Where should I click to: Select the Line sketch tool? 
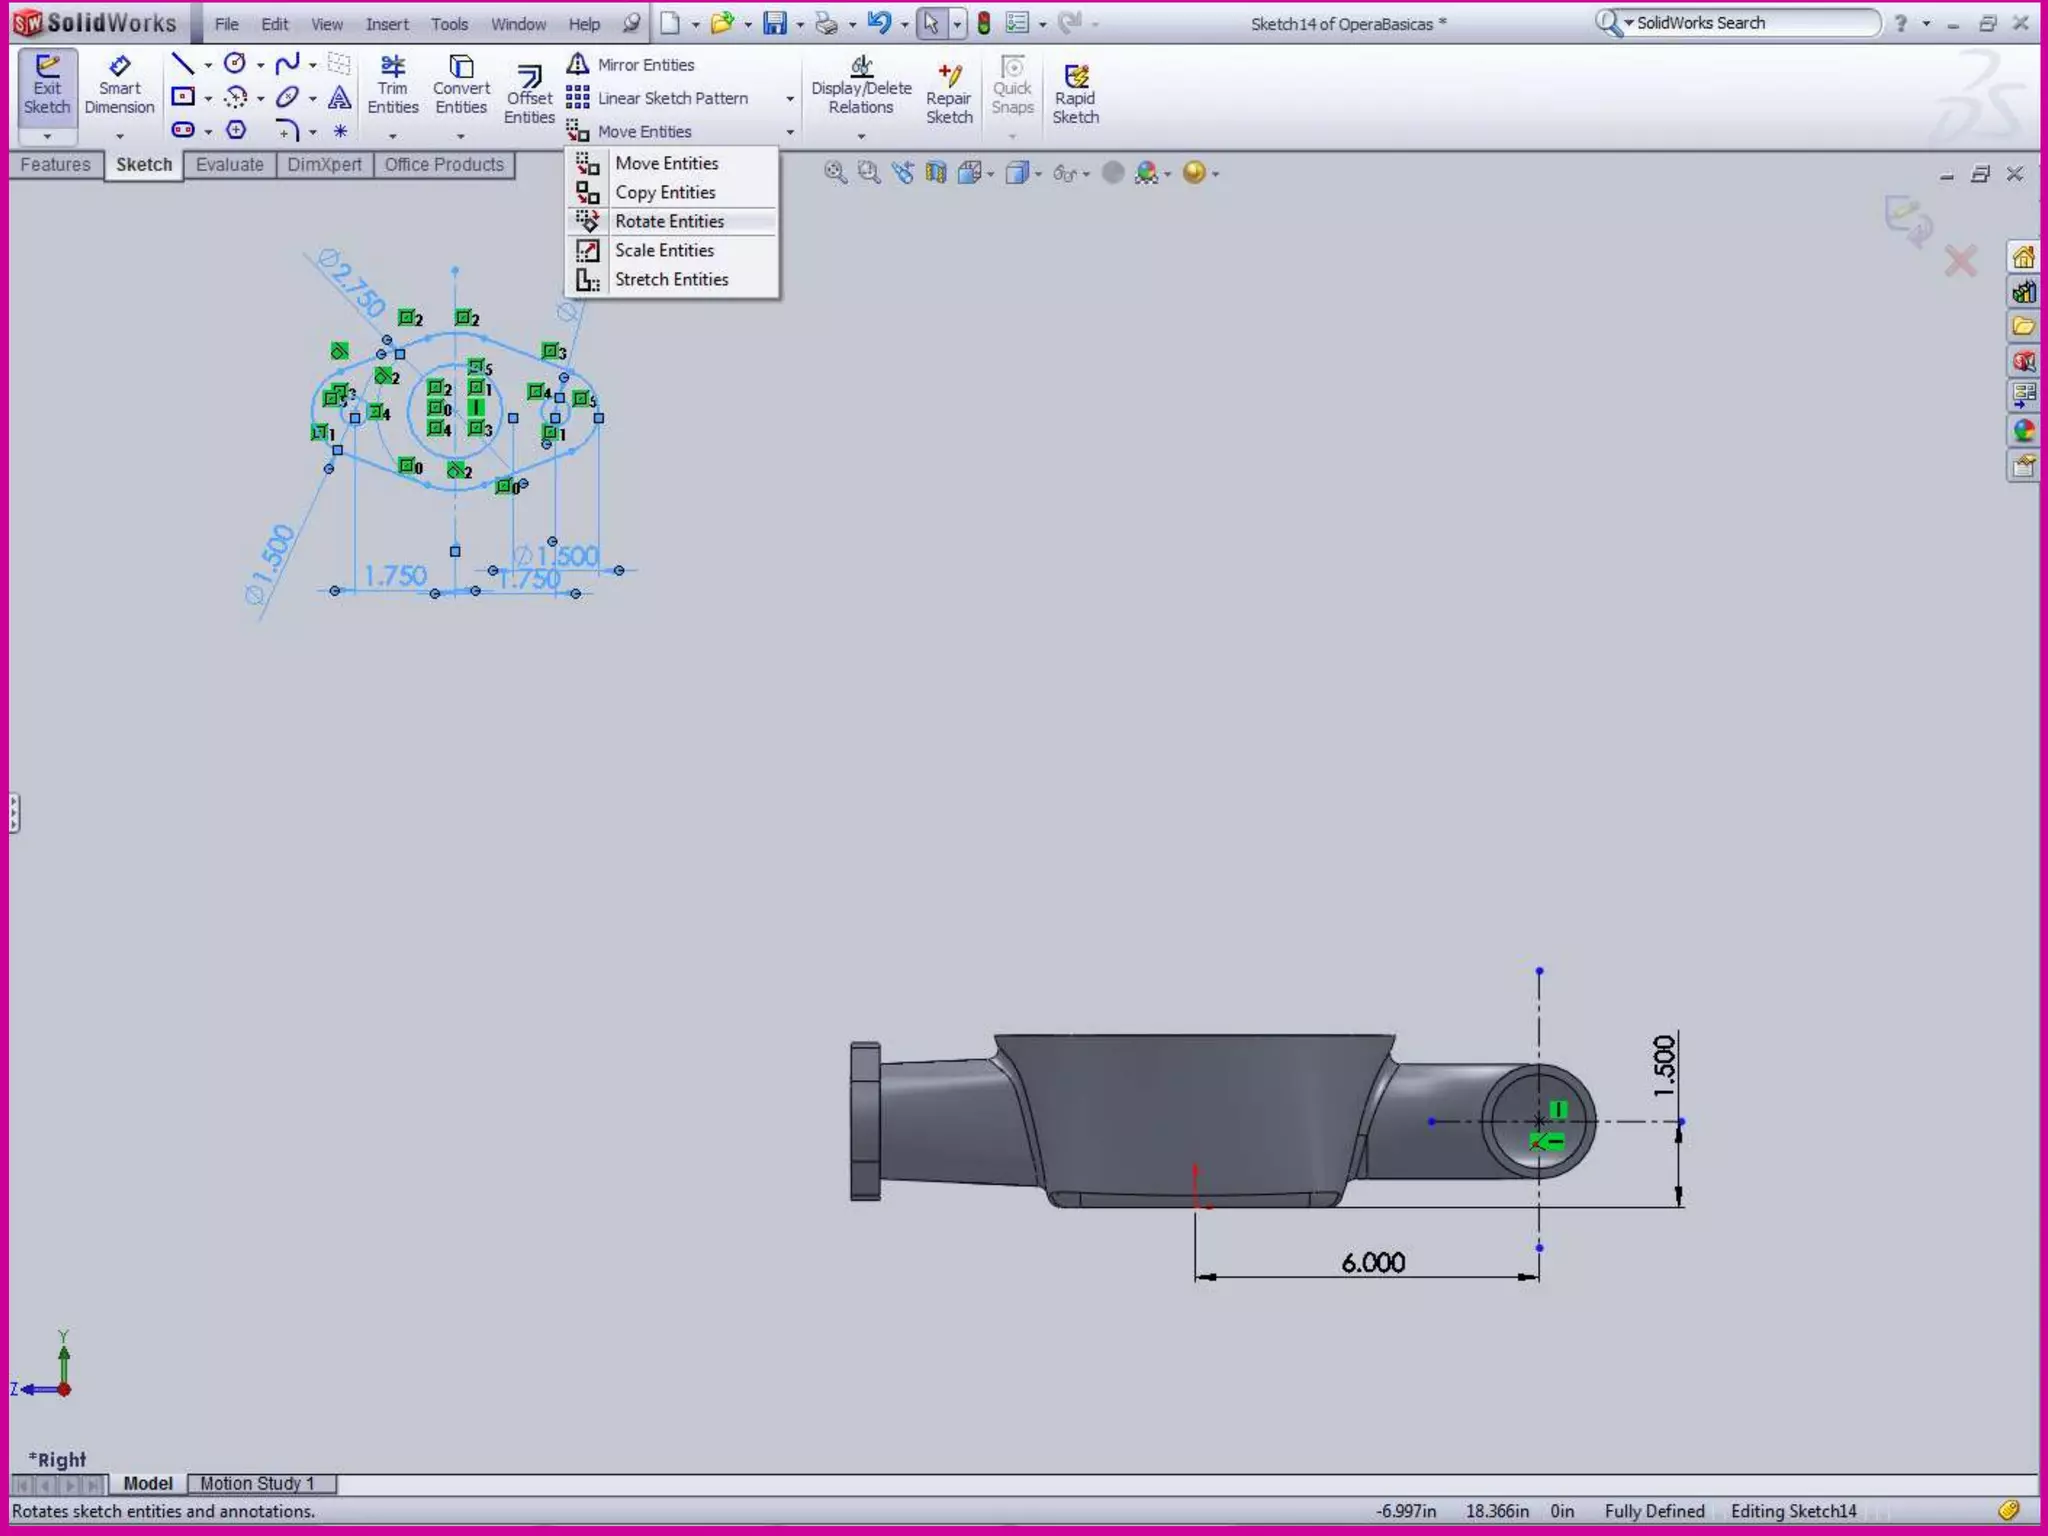(182, 64)
